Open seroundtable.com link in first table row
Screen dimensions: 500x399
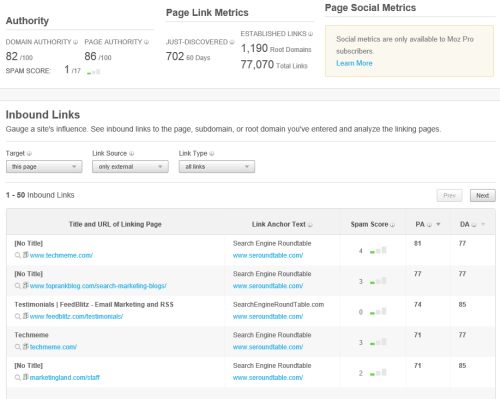click(268, 256)
